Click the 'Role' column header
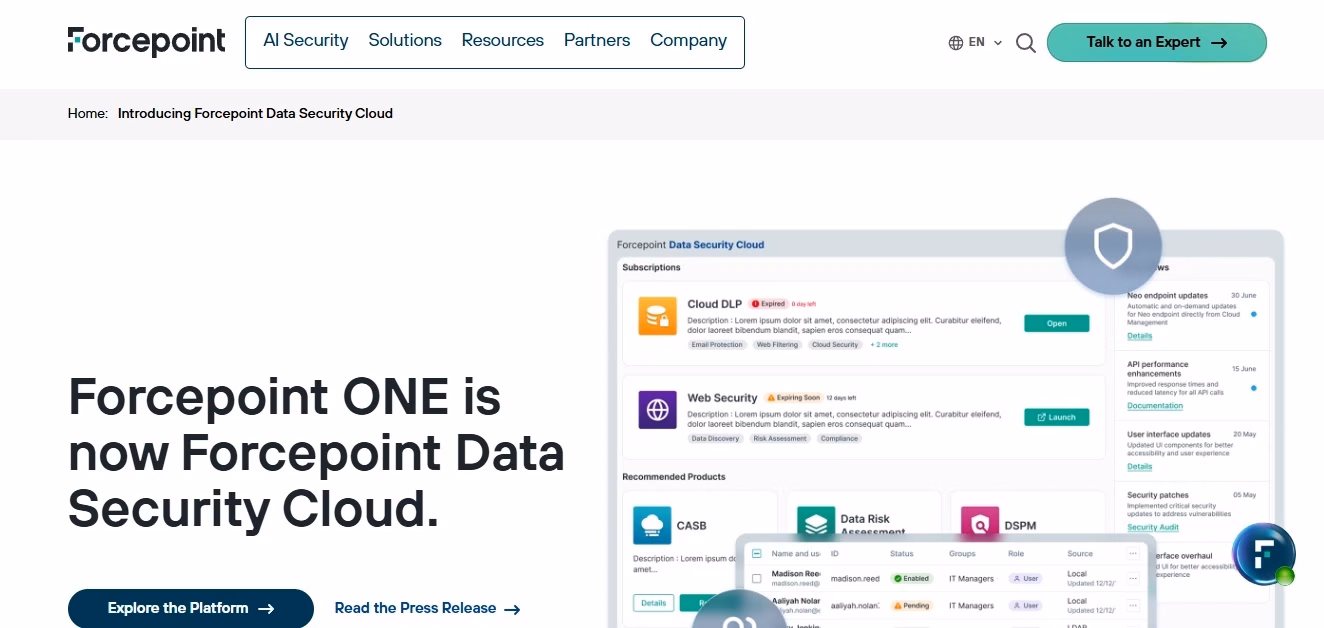This screenshot has width=1324, height=628. pyautogui.click(x=1016, y=553)
